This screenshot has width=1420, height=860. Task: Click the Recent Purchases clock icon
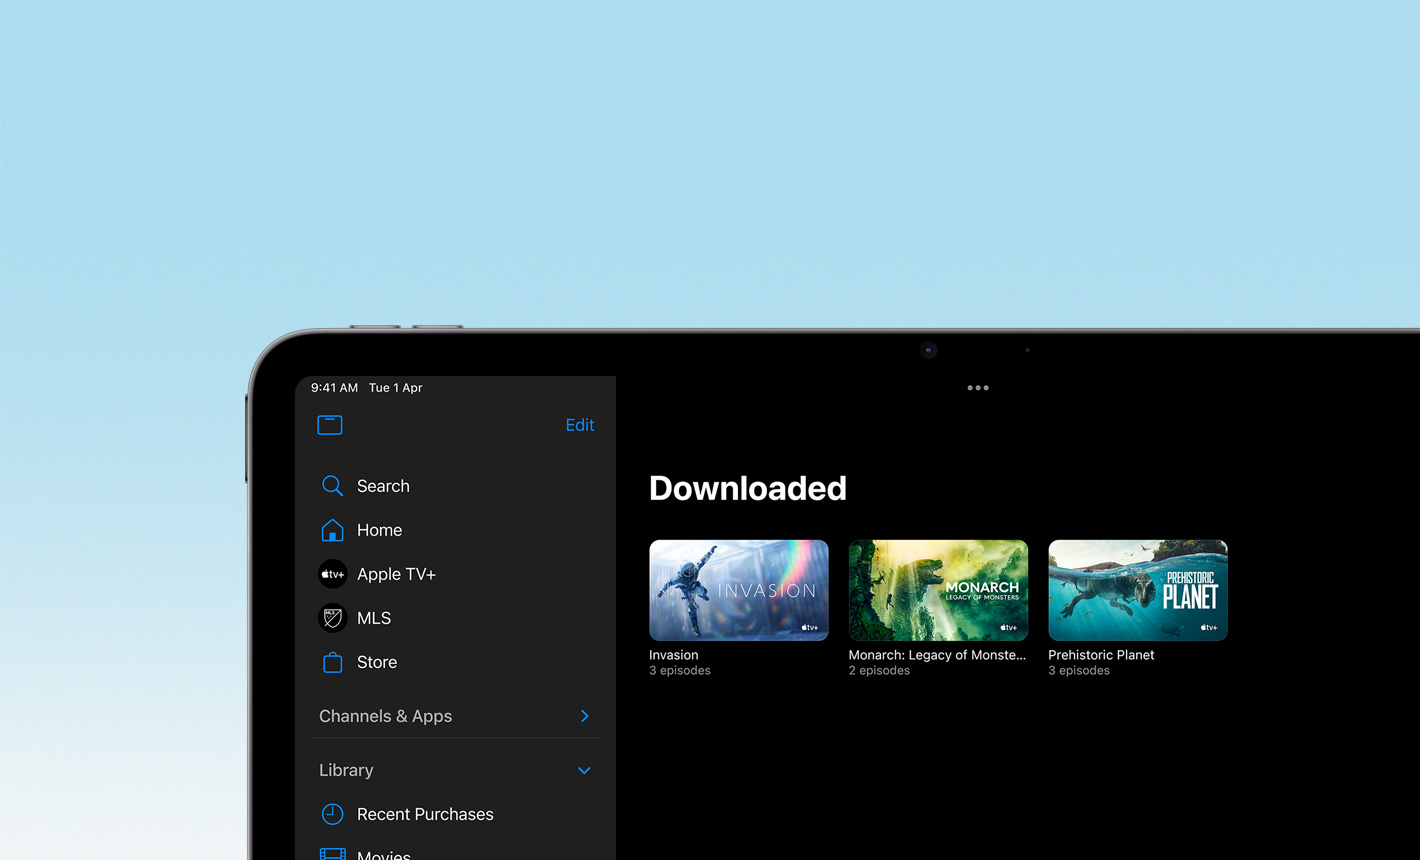point(332,814)
